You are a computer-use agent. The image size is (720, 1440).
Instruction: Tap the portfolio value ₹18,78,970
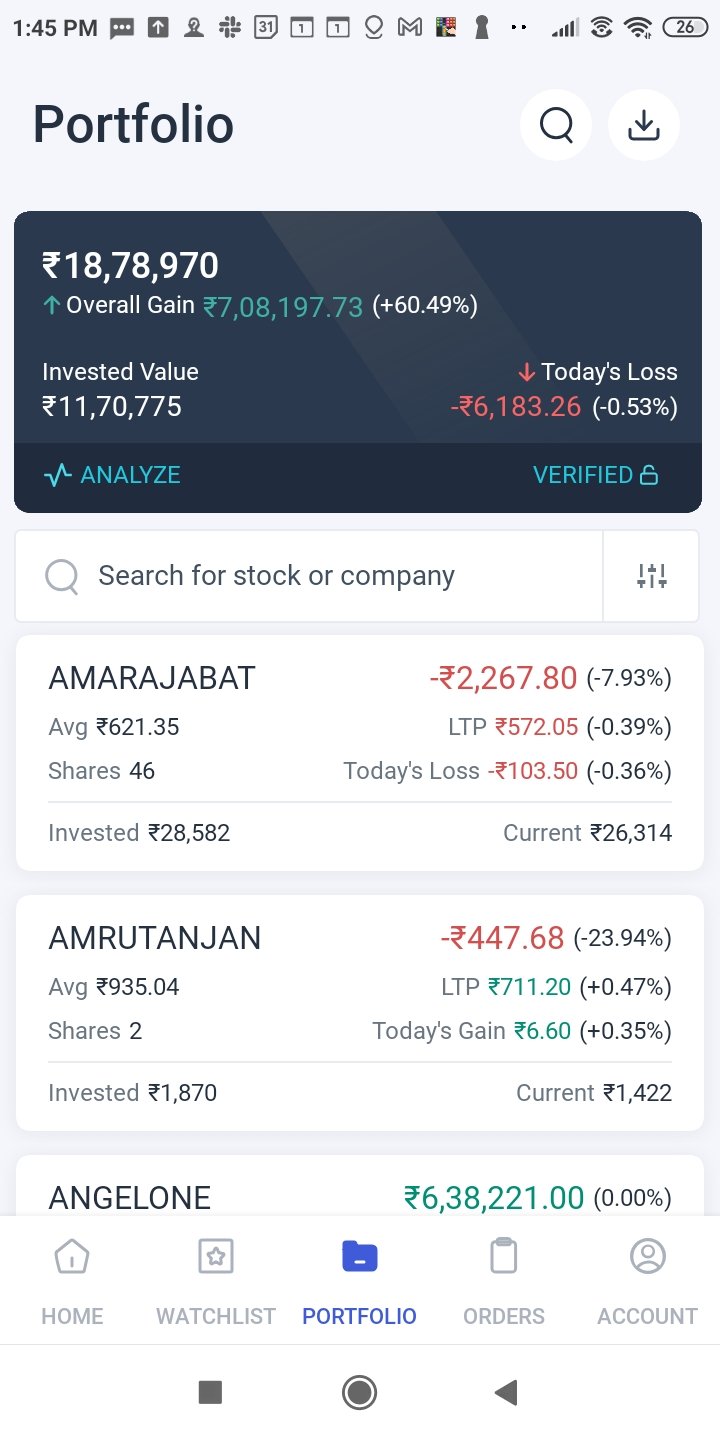(x=130, y=266)
